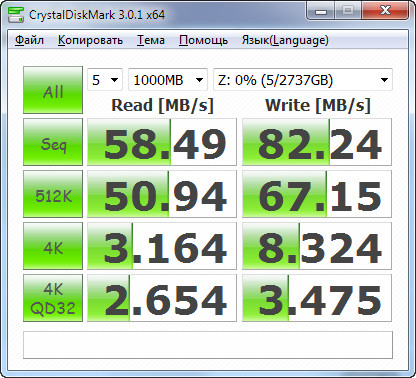Open the Копировать menu
Viewport: 416px width, 378px height.
[90, 40]
